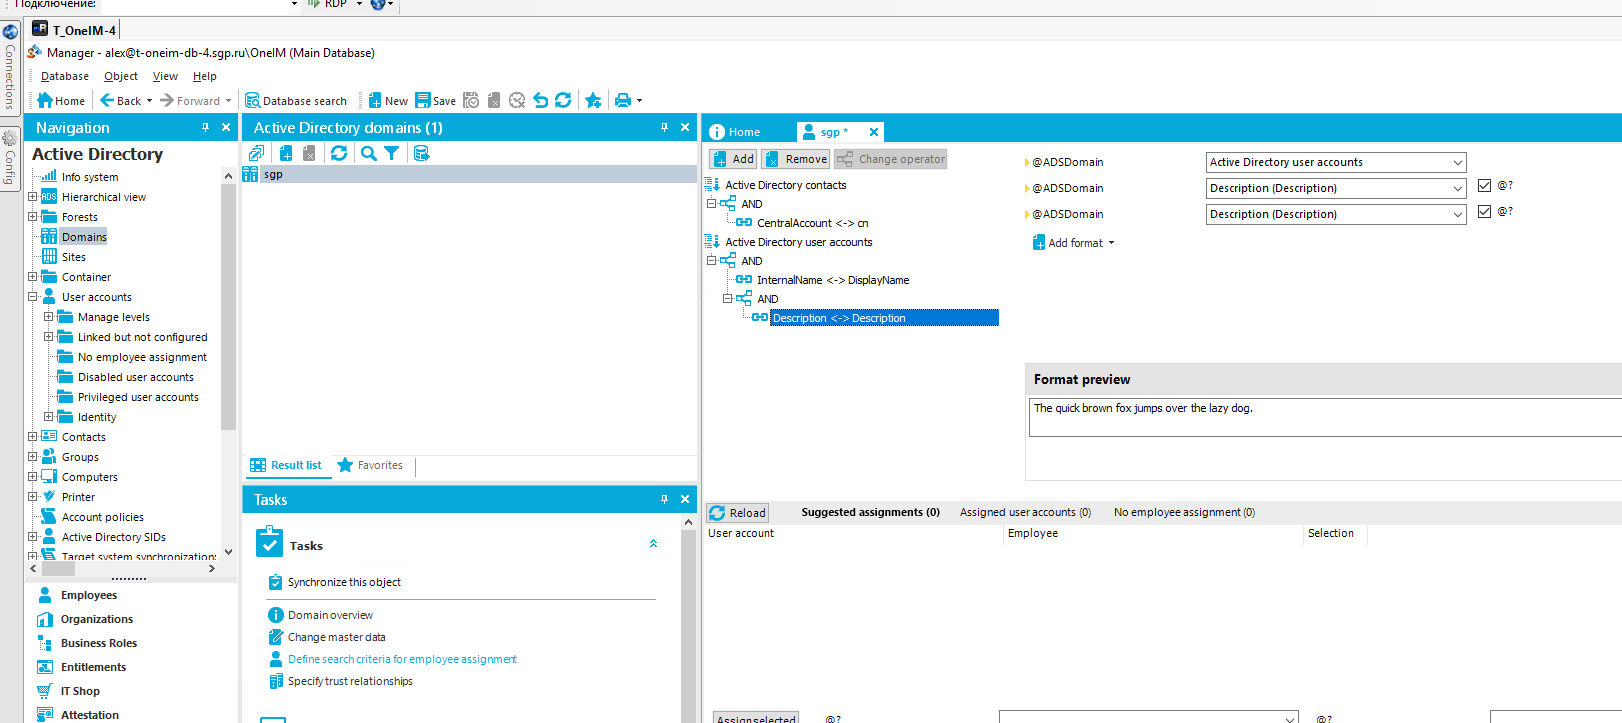Viewport: 1622px width, 723px height.
Task: Click the Add criteria button
Action: 733,159
